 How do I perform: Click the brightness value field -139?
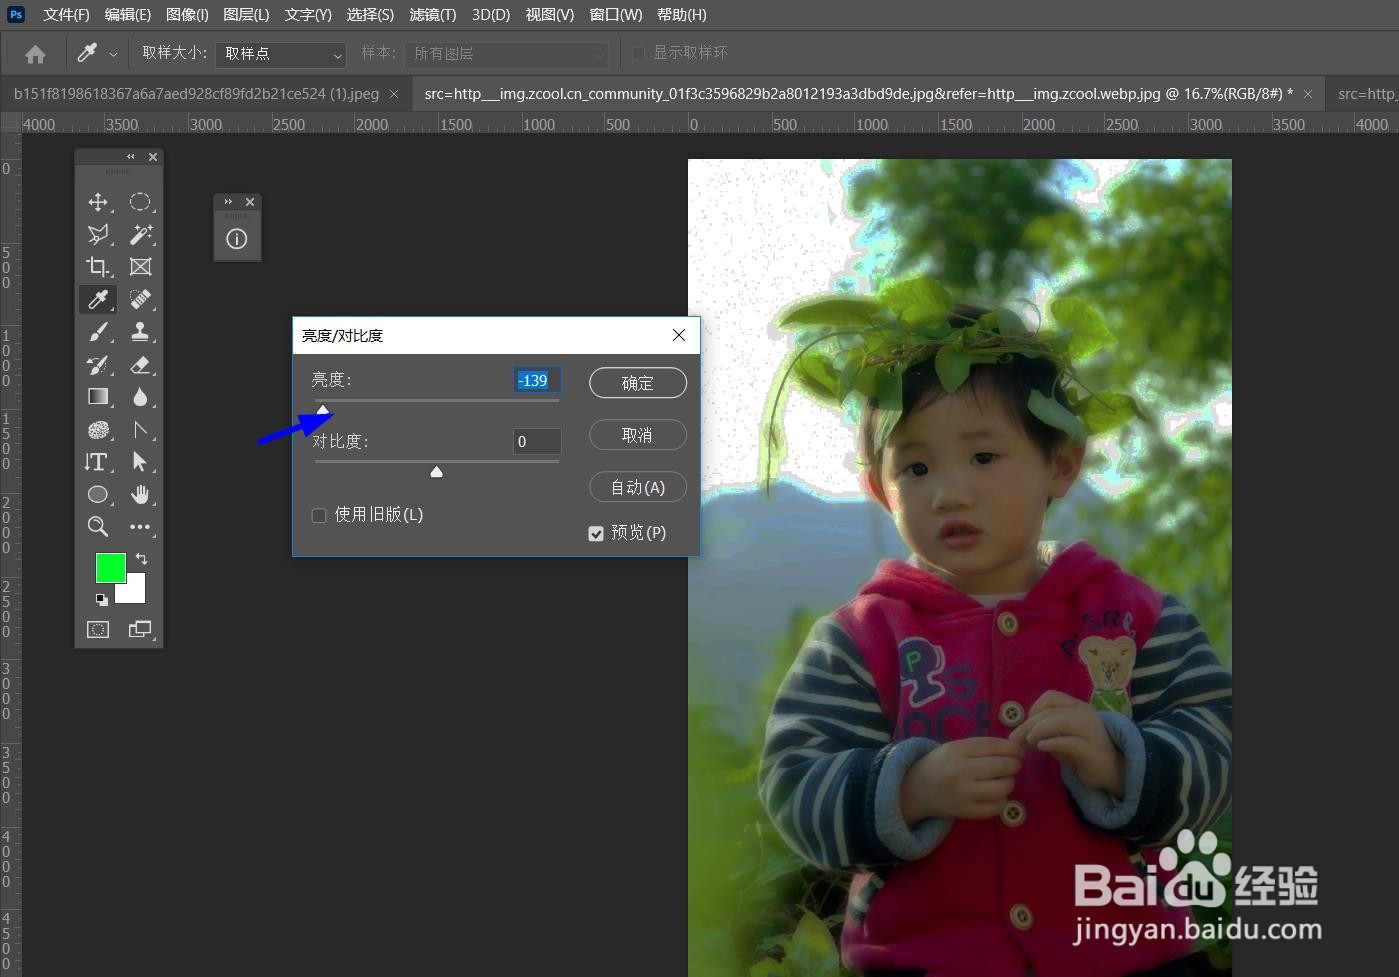[537, 380]
